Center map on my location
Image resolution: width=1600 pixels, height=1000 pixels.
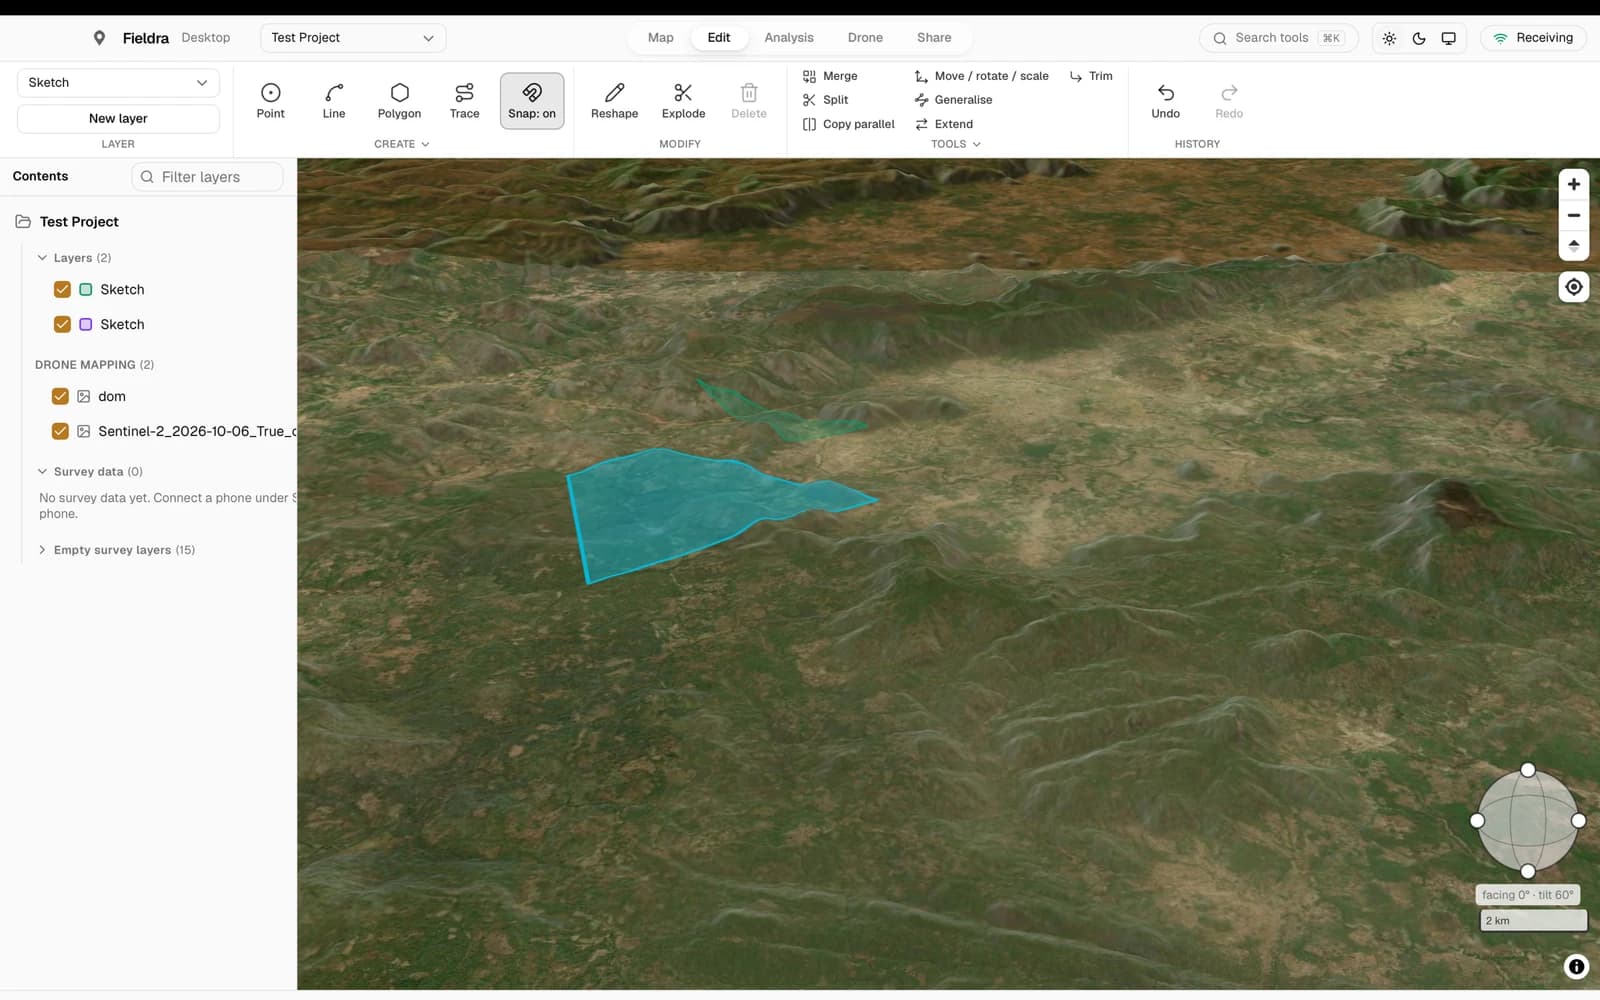pos(1574,287)
